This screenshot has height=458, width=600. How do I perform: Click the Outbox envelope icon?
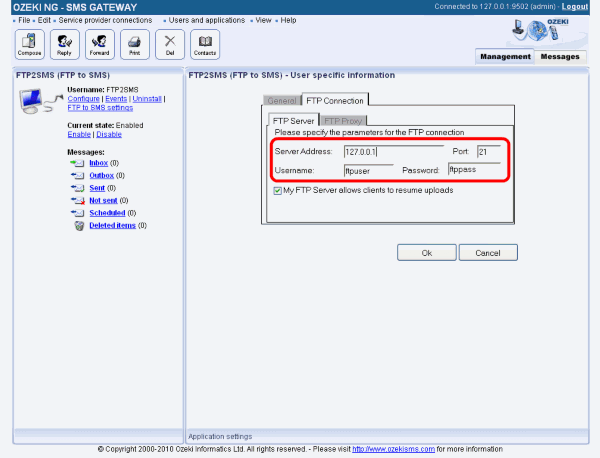pyautogui.click(x=77, y=176)
